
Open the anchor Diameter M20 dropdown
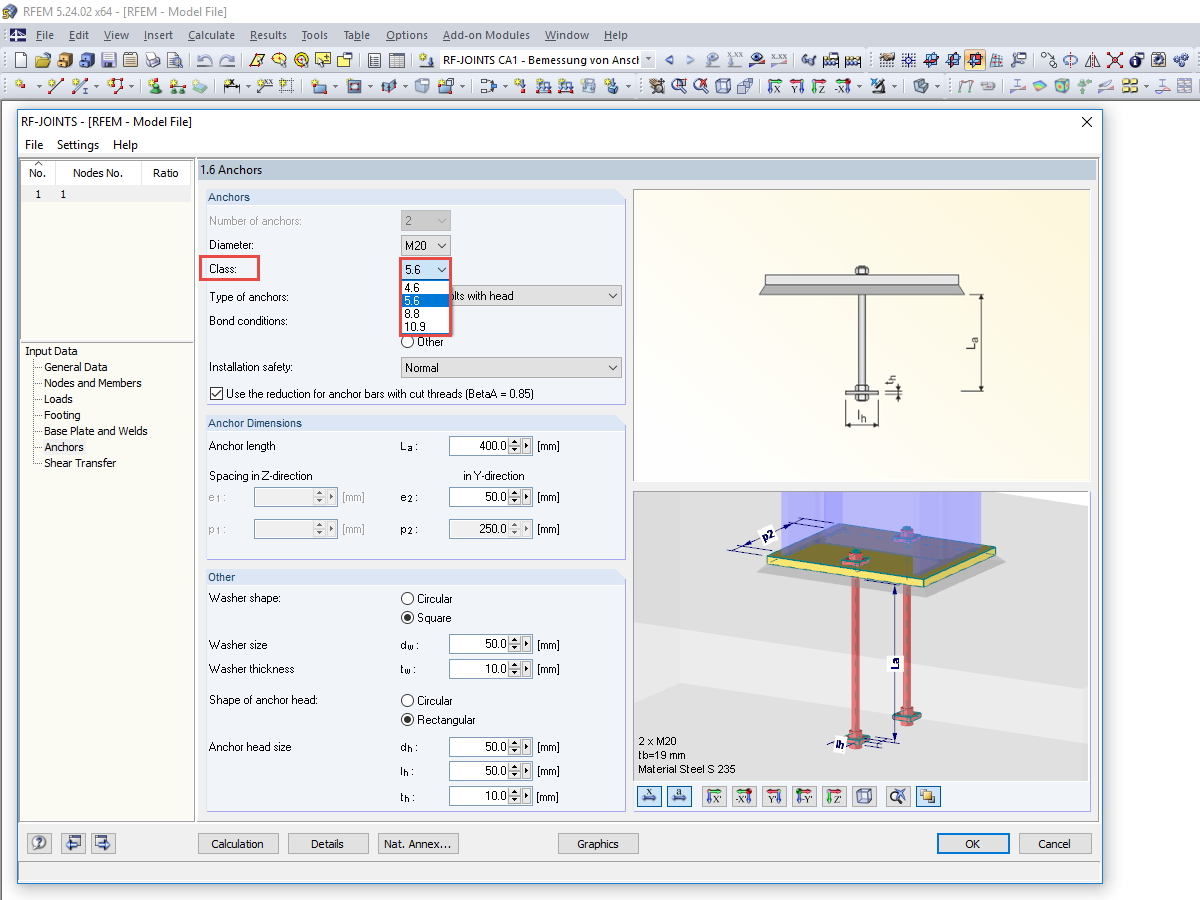(x=426, y=245)
